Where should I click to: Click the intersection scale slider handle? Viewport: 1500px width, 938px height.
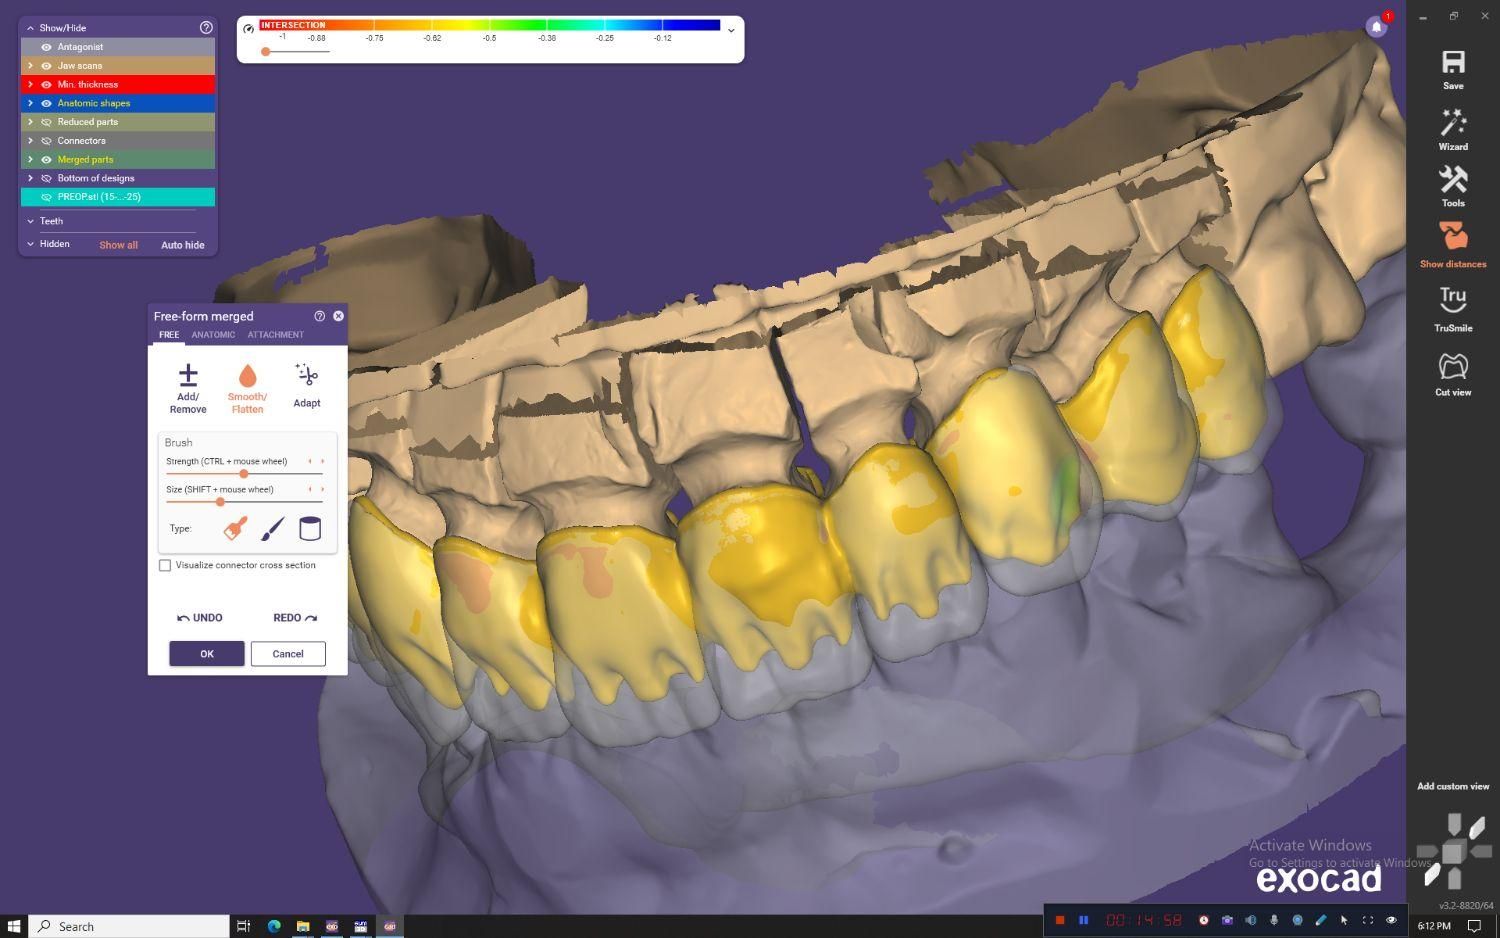click(265, 51)
